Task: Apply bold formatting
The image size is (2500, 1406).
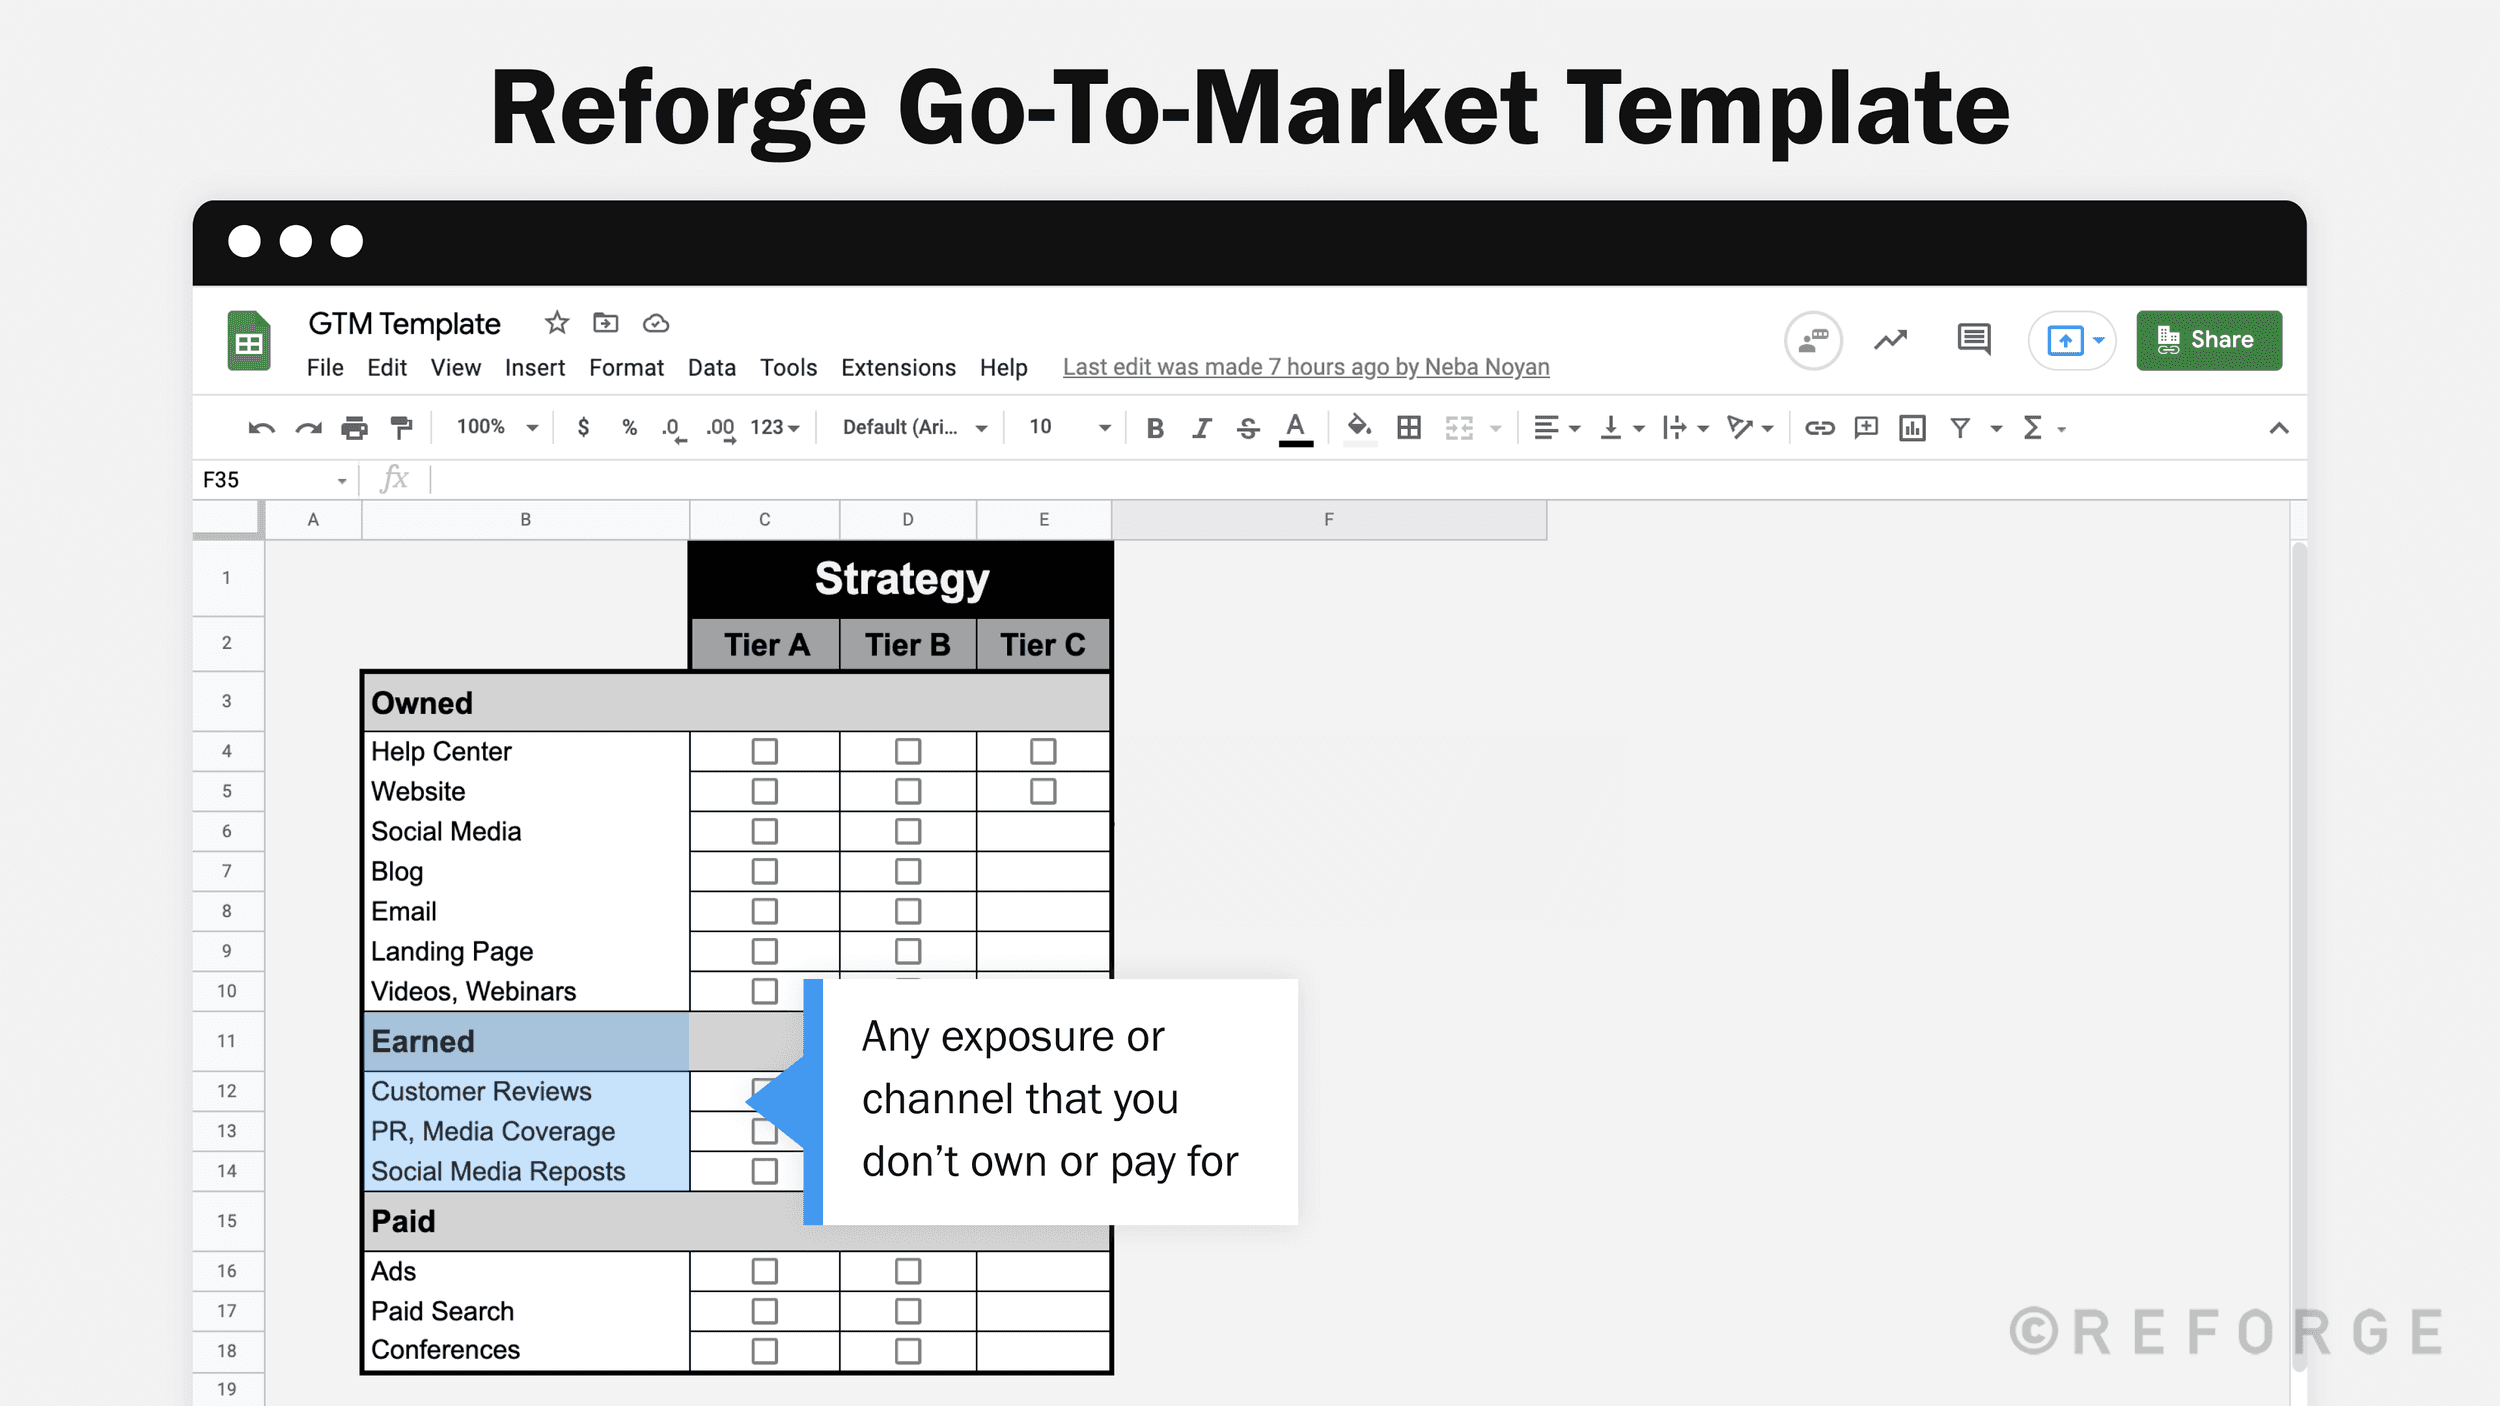Action: click(1155, 427)
